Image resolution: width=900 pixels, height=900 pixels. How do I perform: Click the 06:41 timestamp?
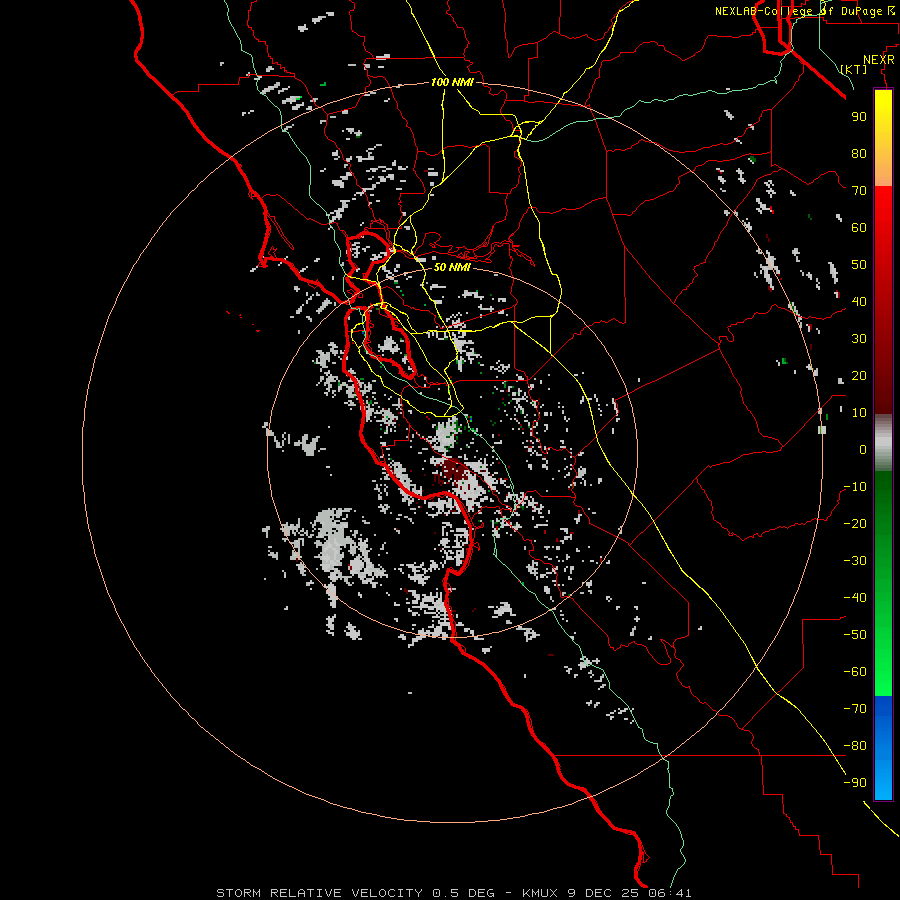coord(670,893)
